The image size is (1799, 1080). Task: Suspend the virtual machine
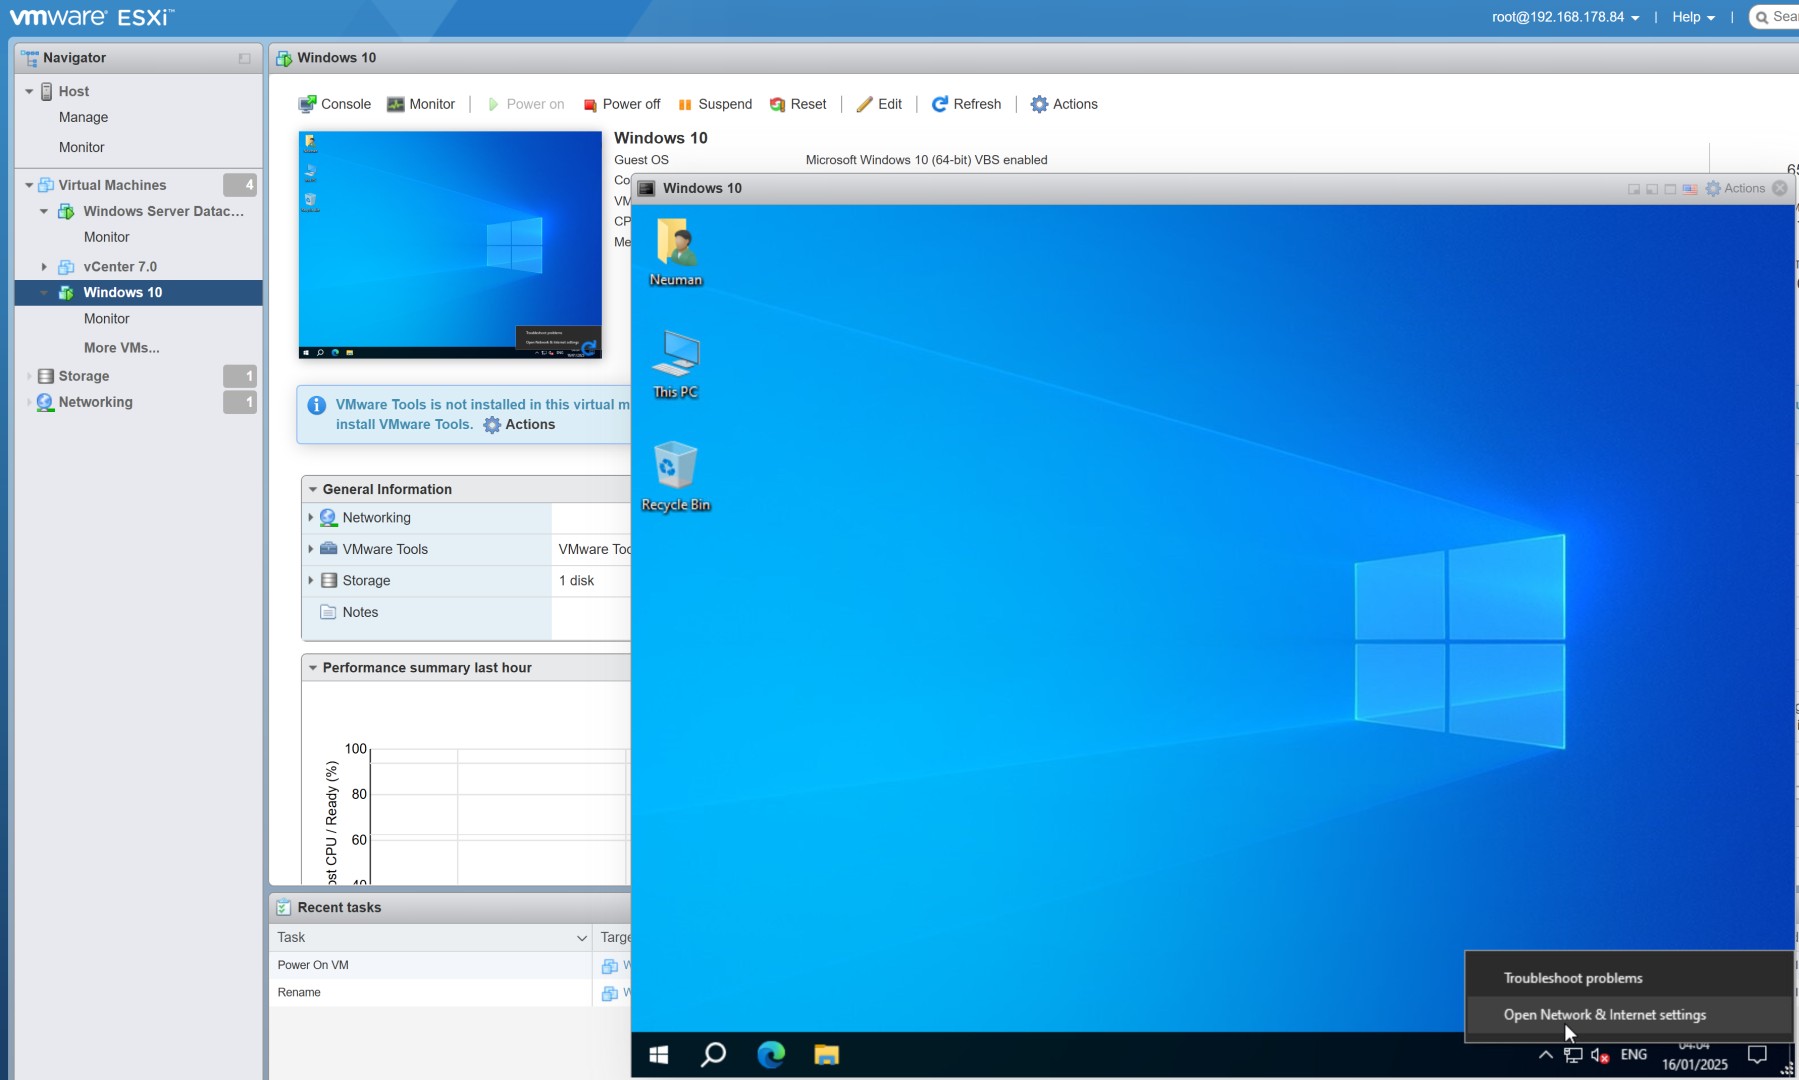point(715,104)
